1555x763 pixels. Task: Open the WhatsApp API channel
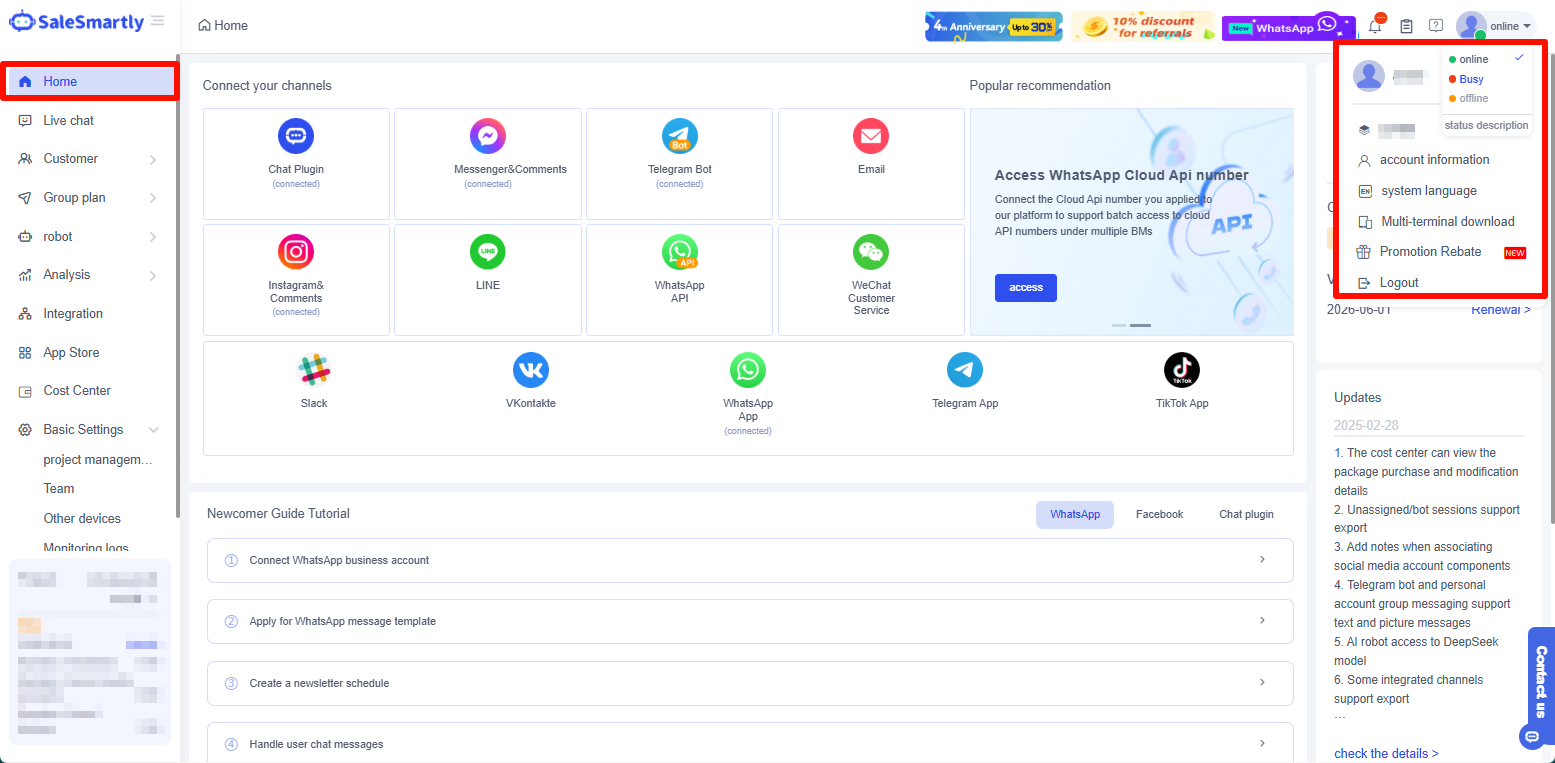pyautogui.click(x=680, y=280)
